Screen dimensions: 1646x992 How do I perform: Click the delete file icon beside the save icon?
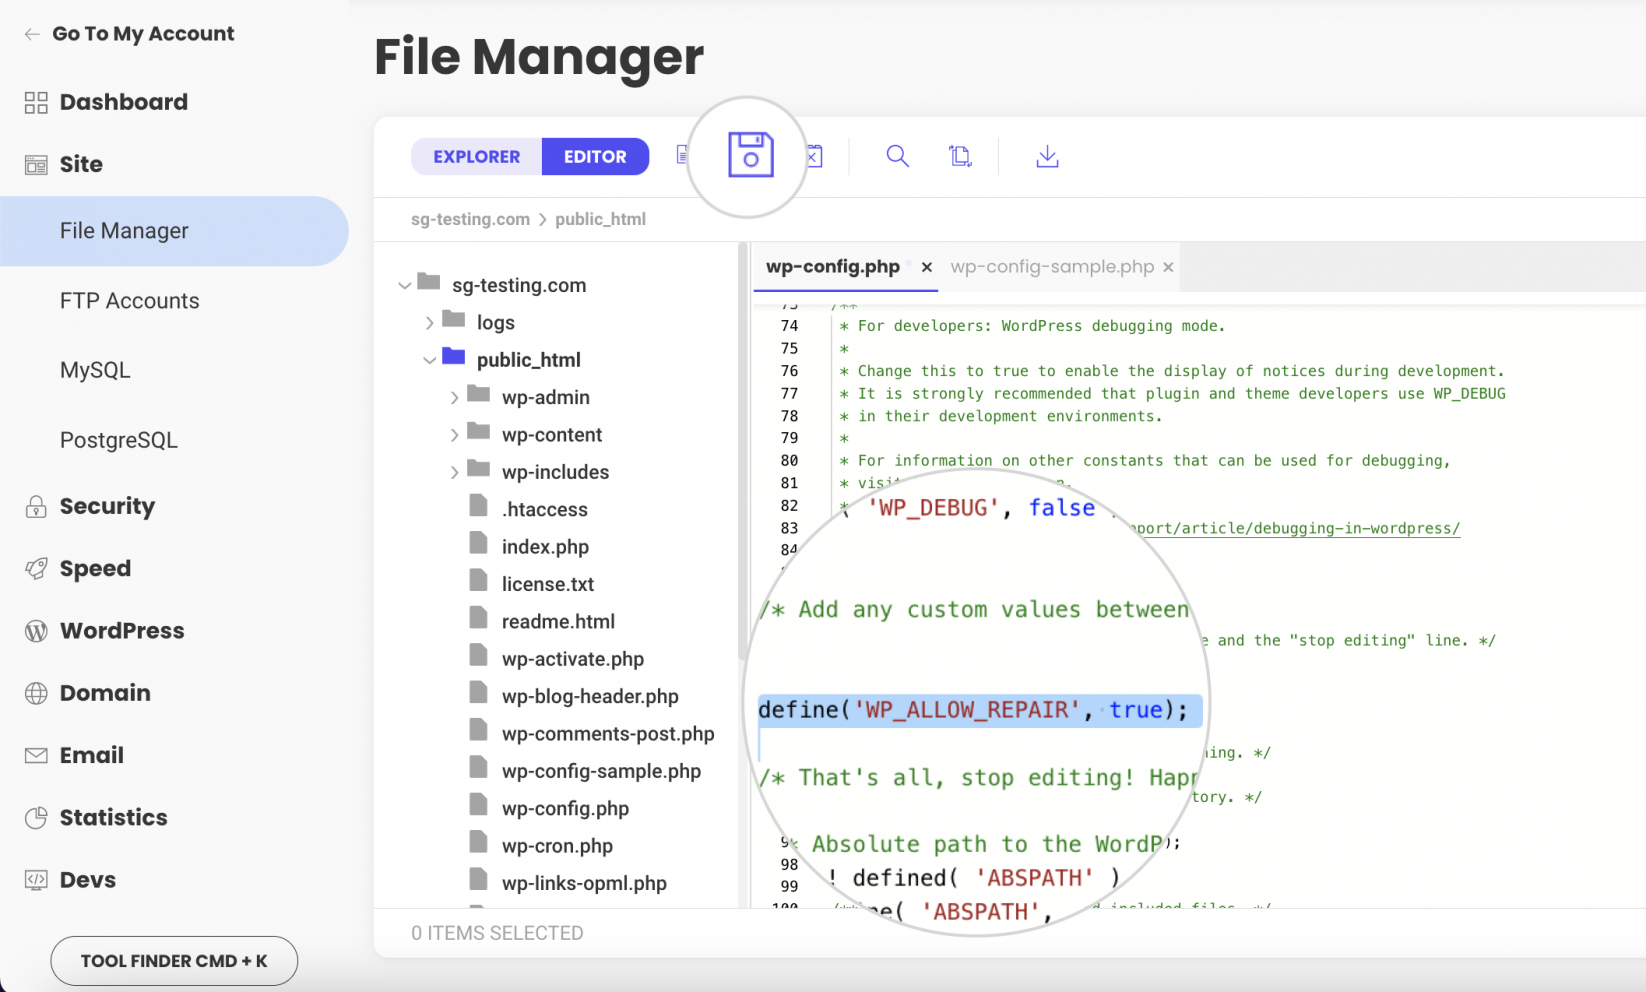coord(814,156)
